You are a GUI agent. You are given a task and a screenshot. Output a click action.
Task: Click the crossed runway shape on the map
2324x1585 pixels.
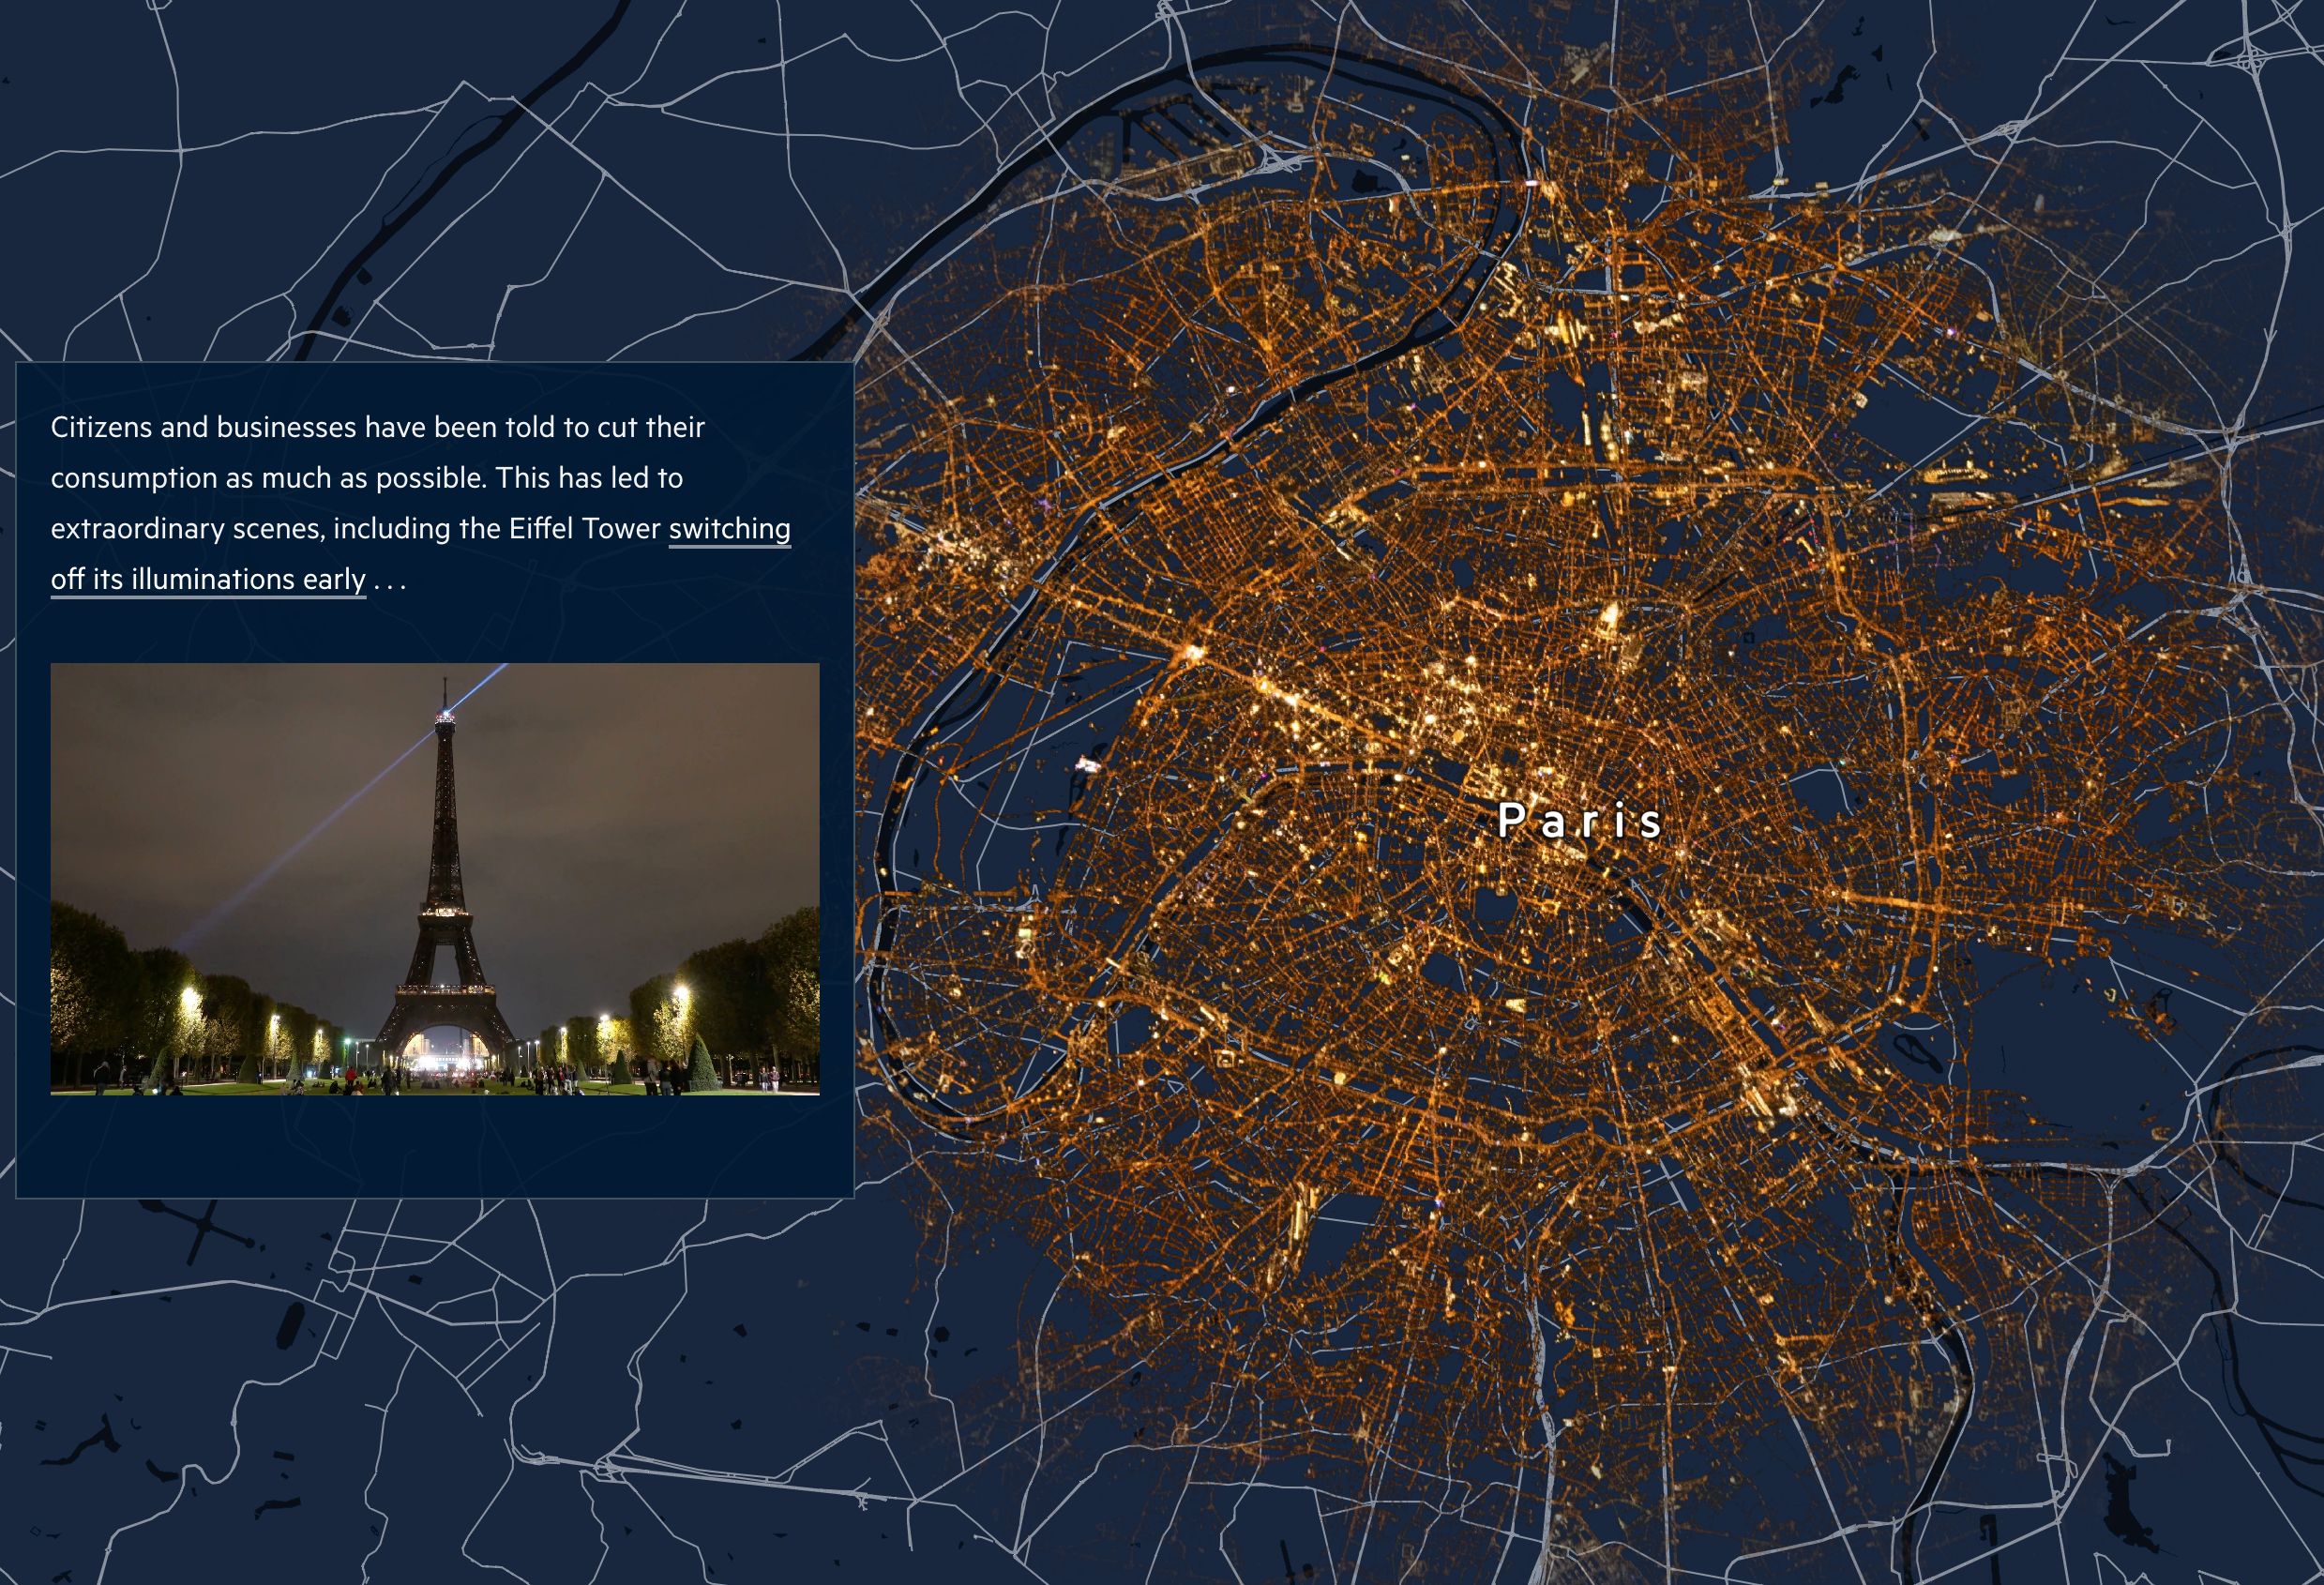pos(204,1226)
